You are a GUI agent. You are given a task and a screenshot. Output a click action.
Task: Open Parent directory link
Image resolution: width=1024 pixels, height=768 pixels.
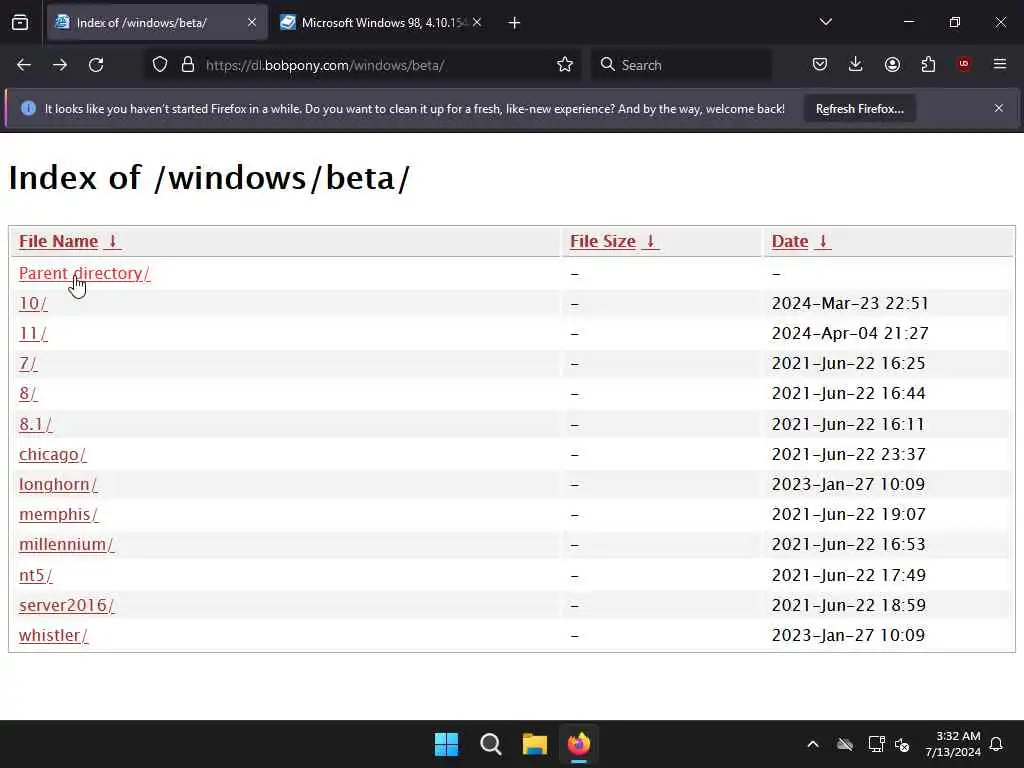(84, 273)
